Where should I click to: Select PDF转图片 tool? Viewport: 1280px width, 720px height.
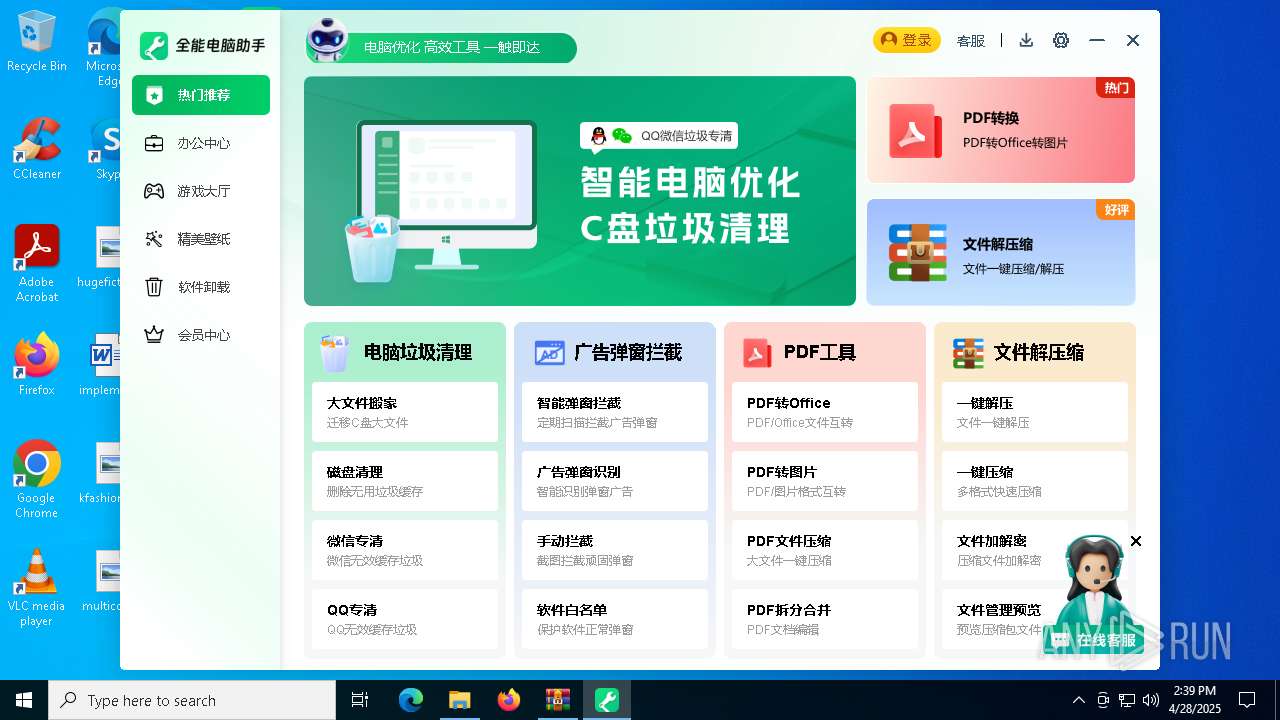[x=825, y=481]
